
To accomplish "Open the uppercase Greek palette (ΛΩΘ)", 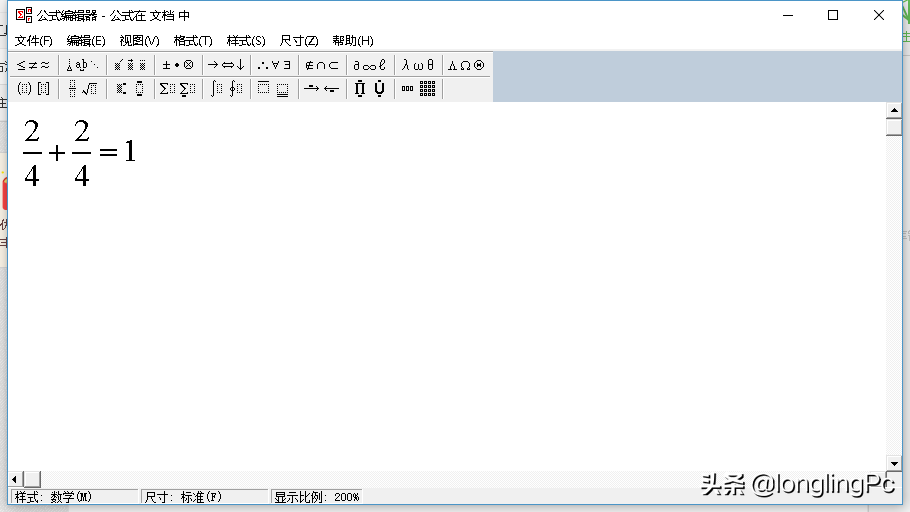I will tap(466, 65).
